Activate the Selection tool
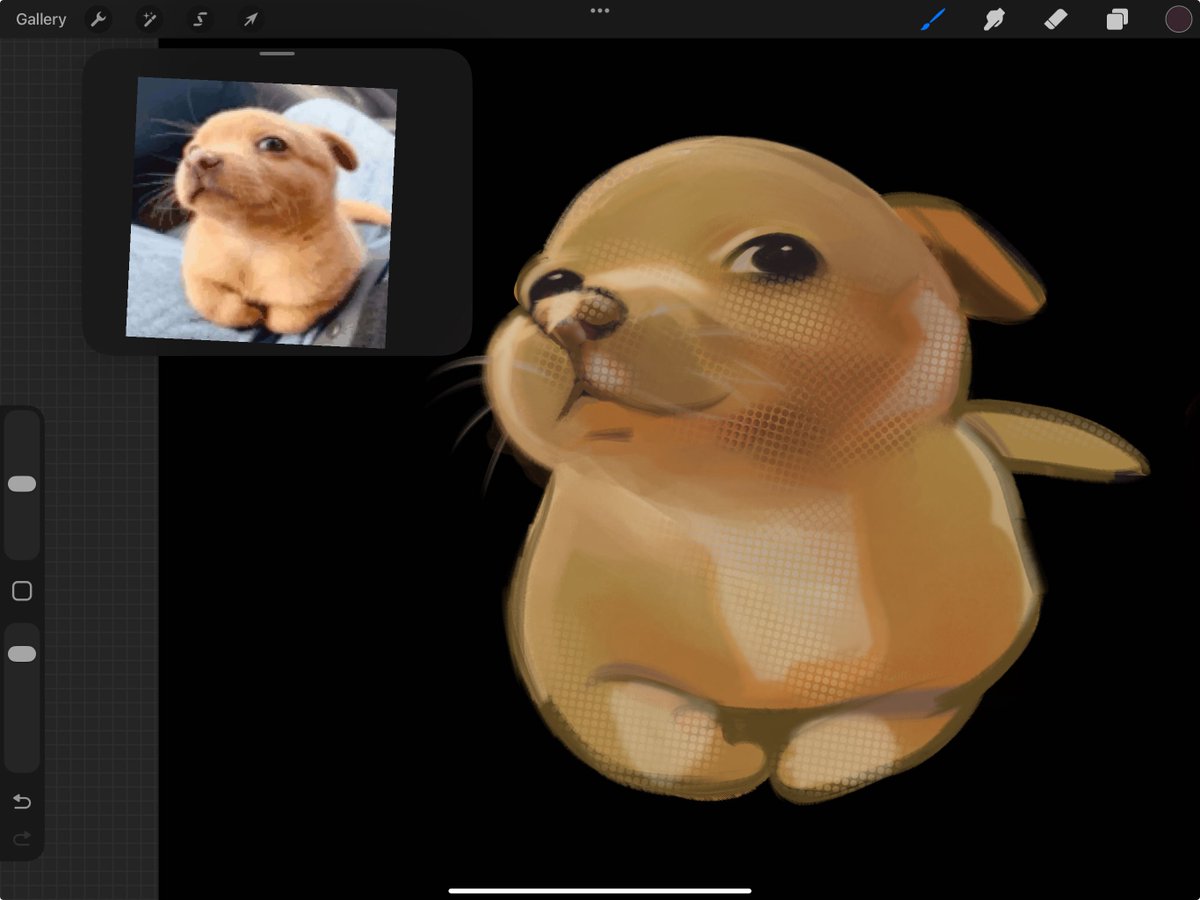This screenshot has height=900, width=1200. pos(200,19)
